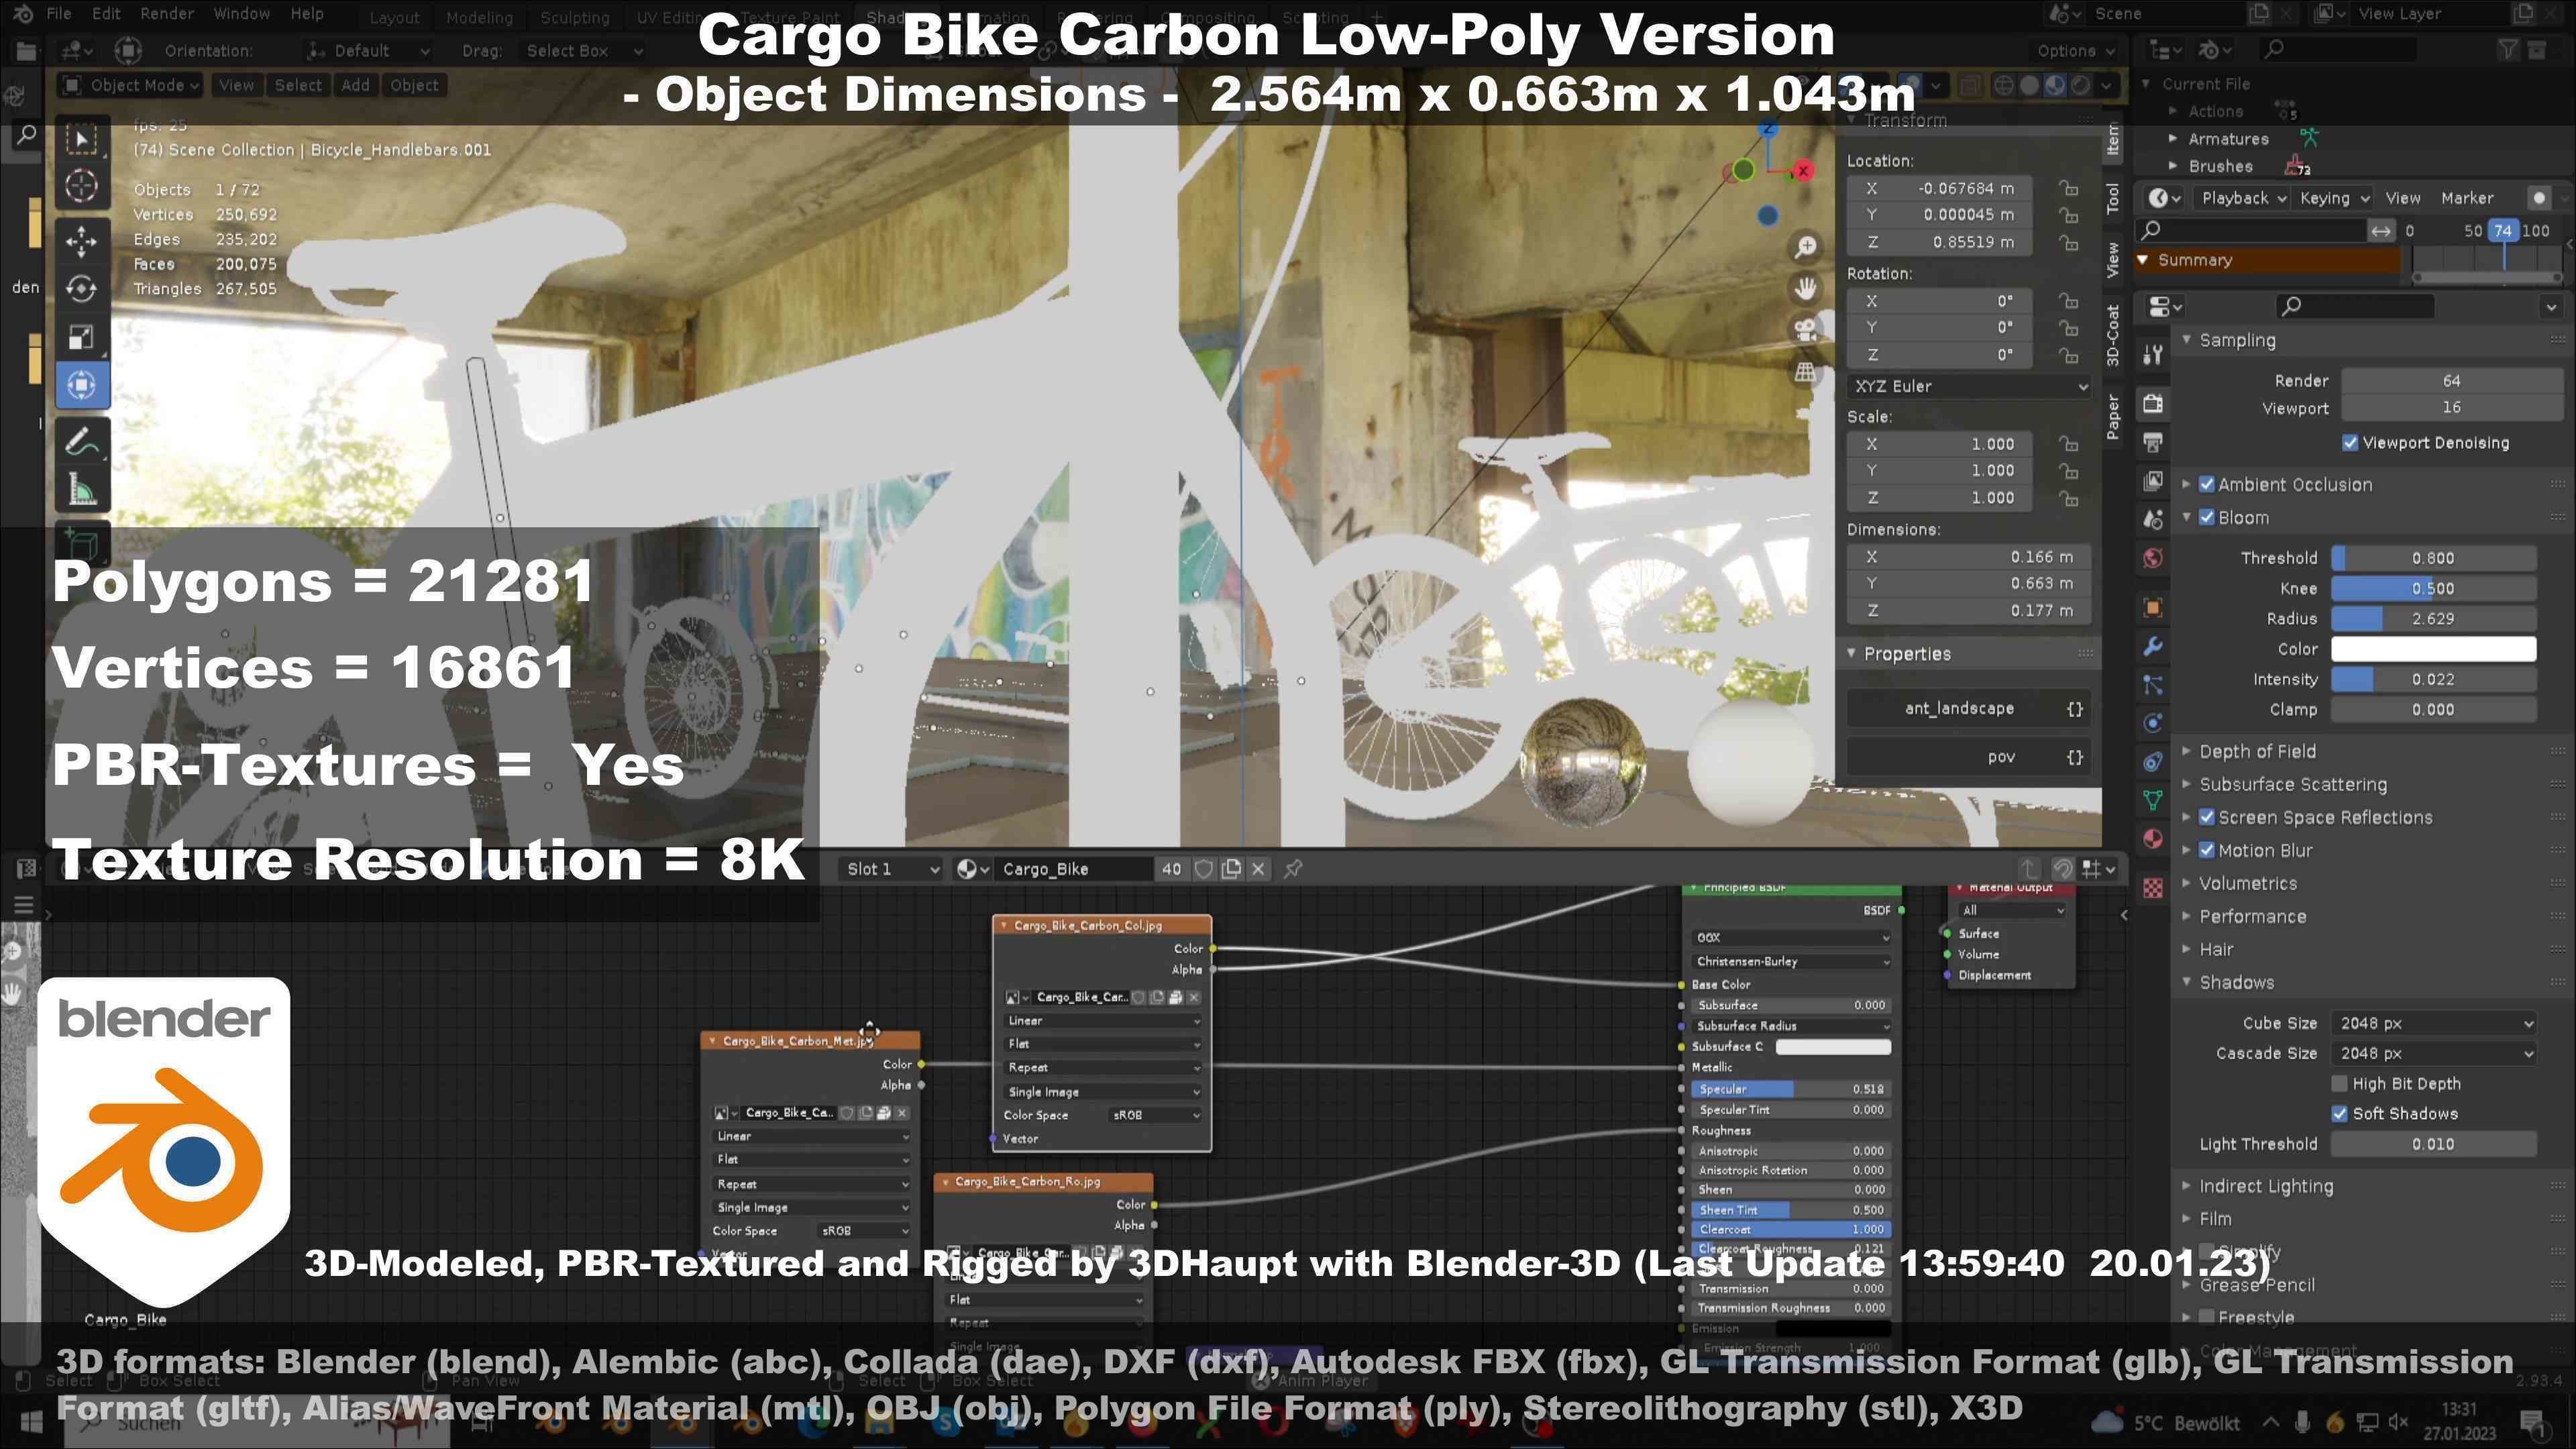
Task: Expand the Depth of Field panel
Action: [x=2256, y=751]
